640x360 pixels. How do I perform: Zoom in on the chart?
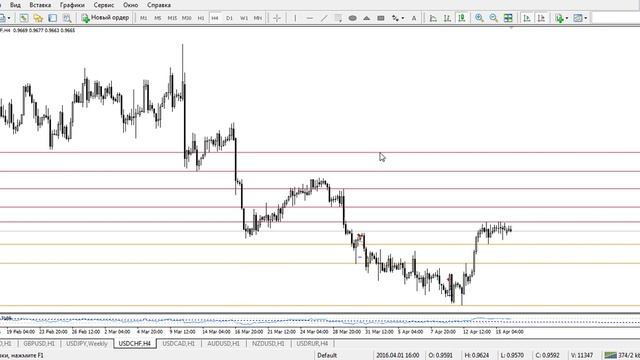click(479, 18)
